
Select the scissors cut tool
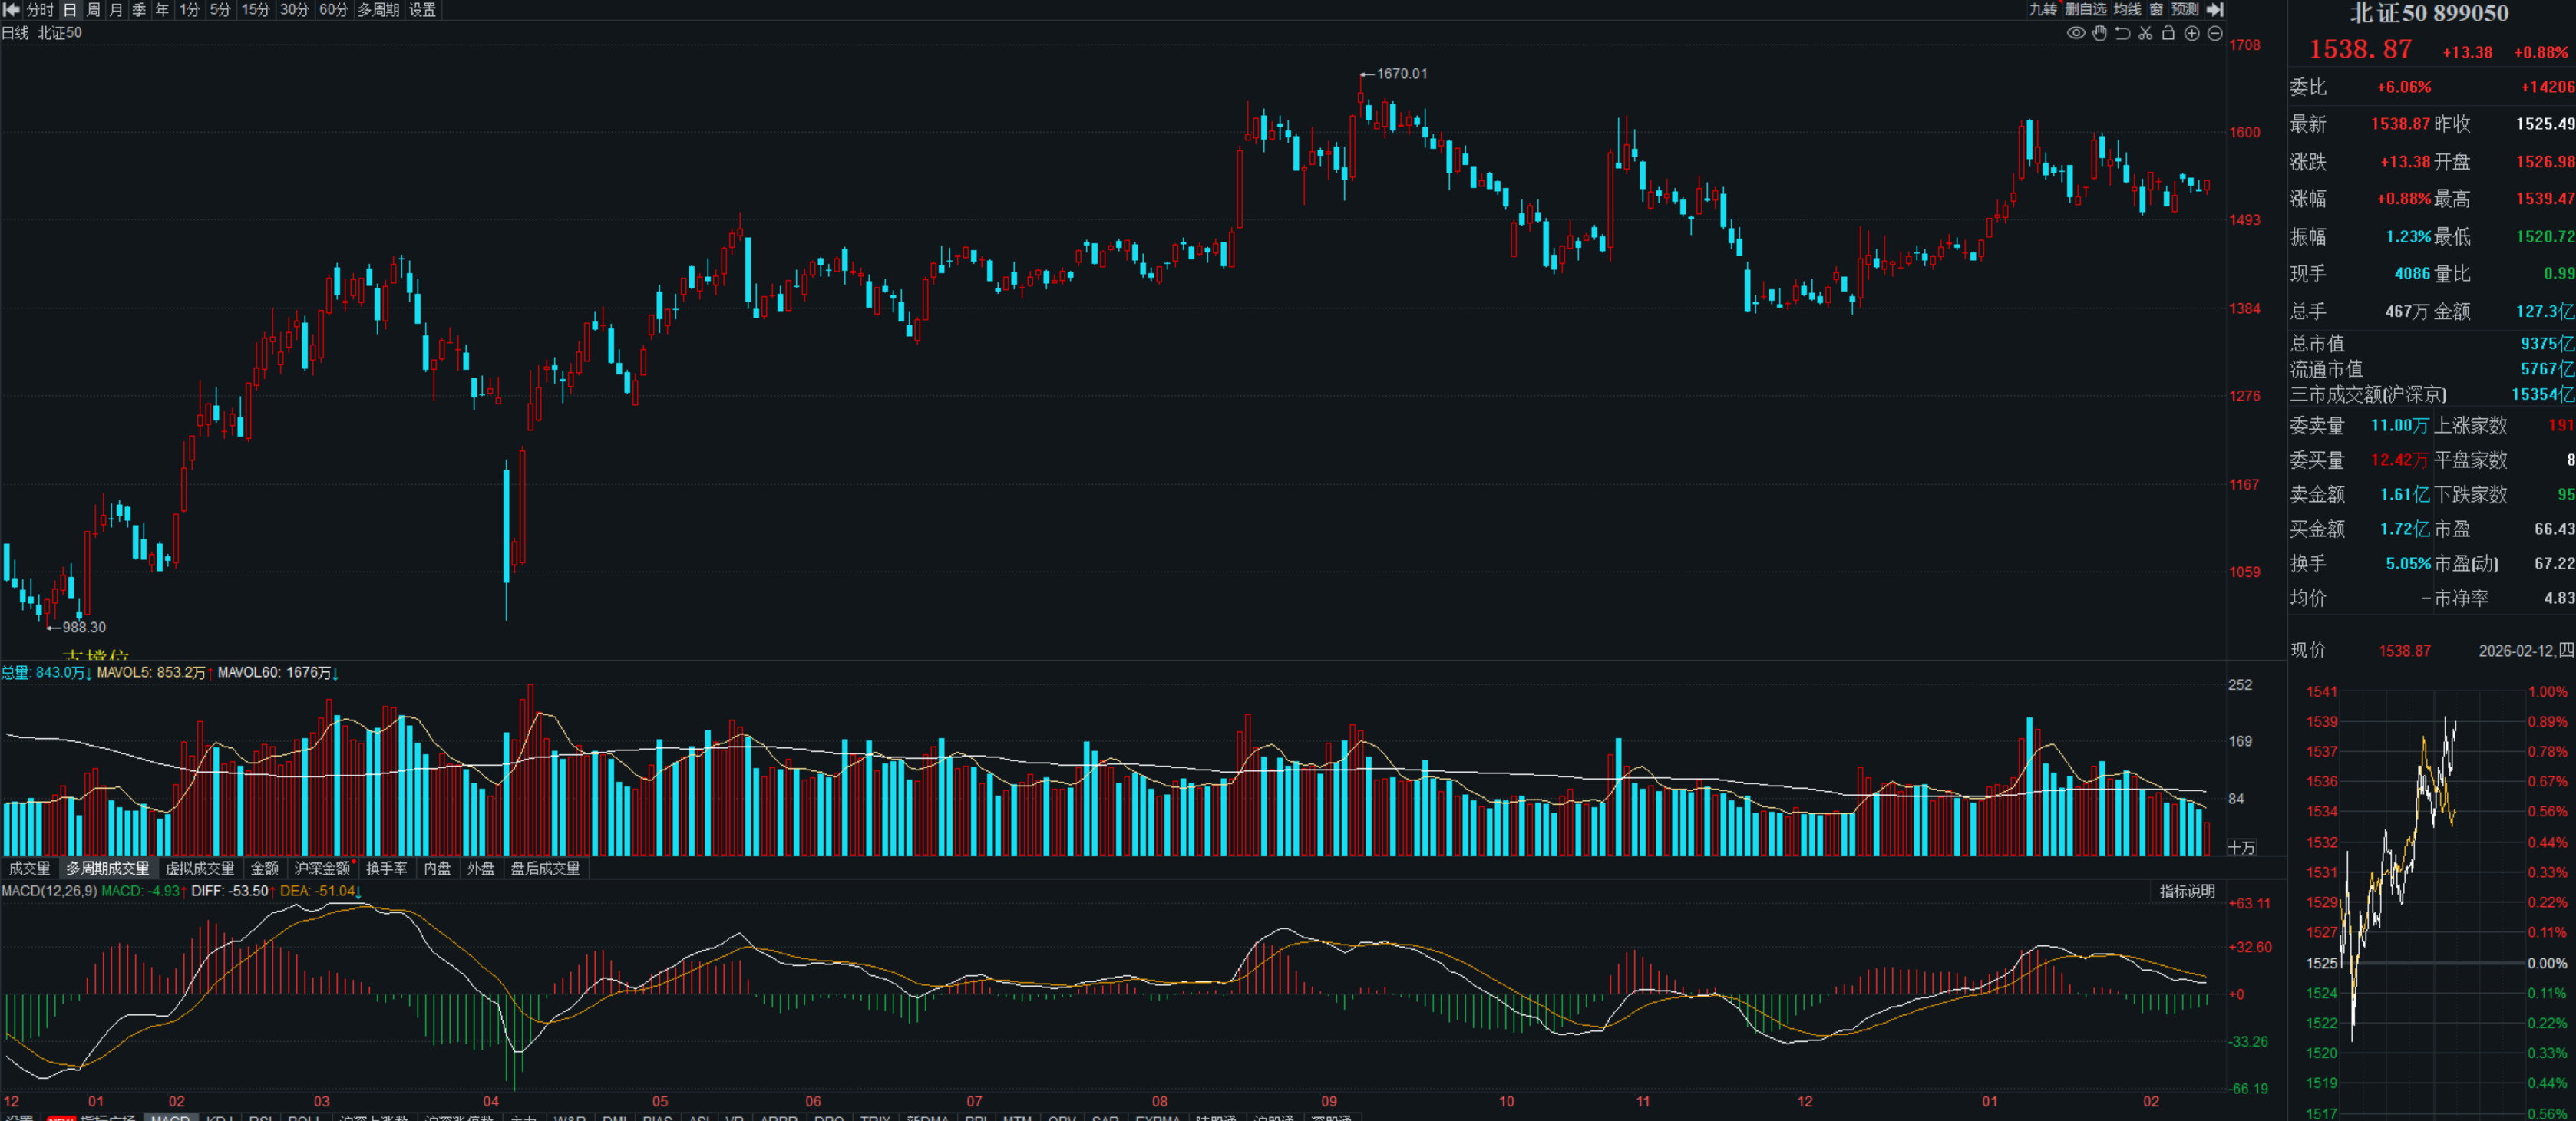tap(2145, 33)
